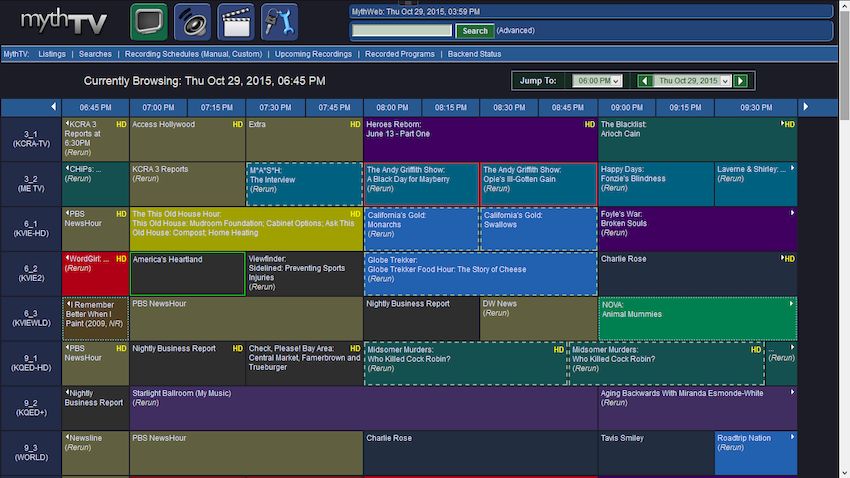Open the Music speaker icon
This screenshot has width=850, height=478.
[192, 22]
